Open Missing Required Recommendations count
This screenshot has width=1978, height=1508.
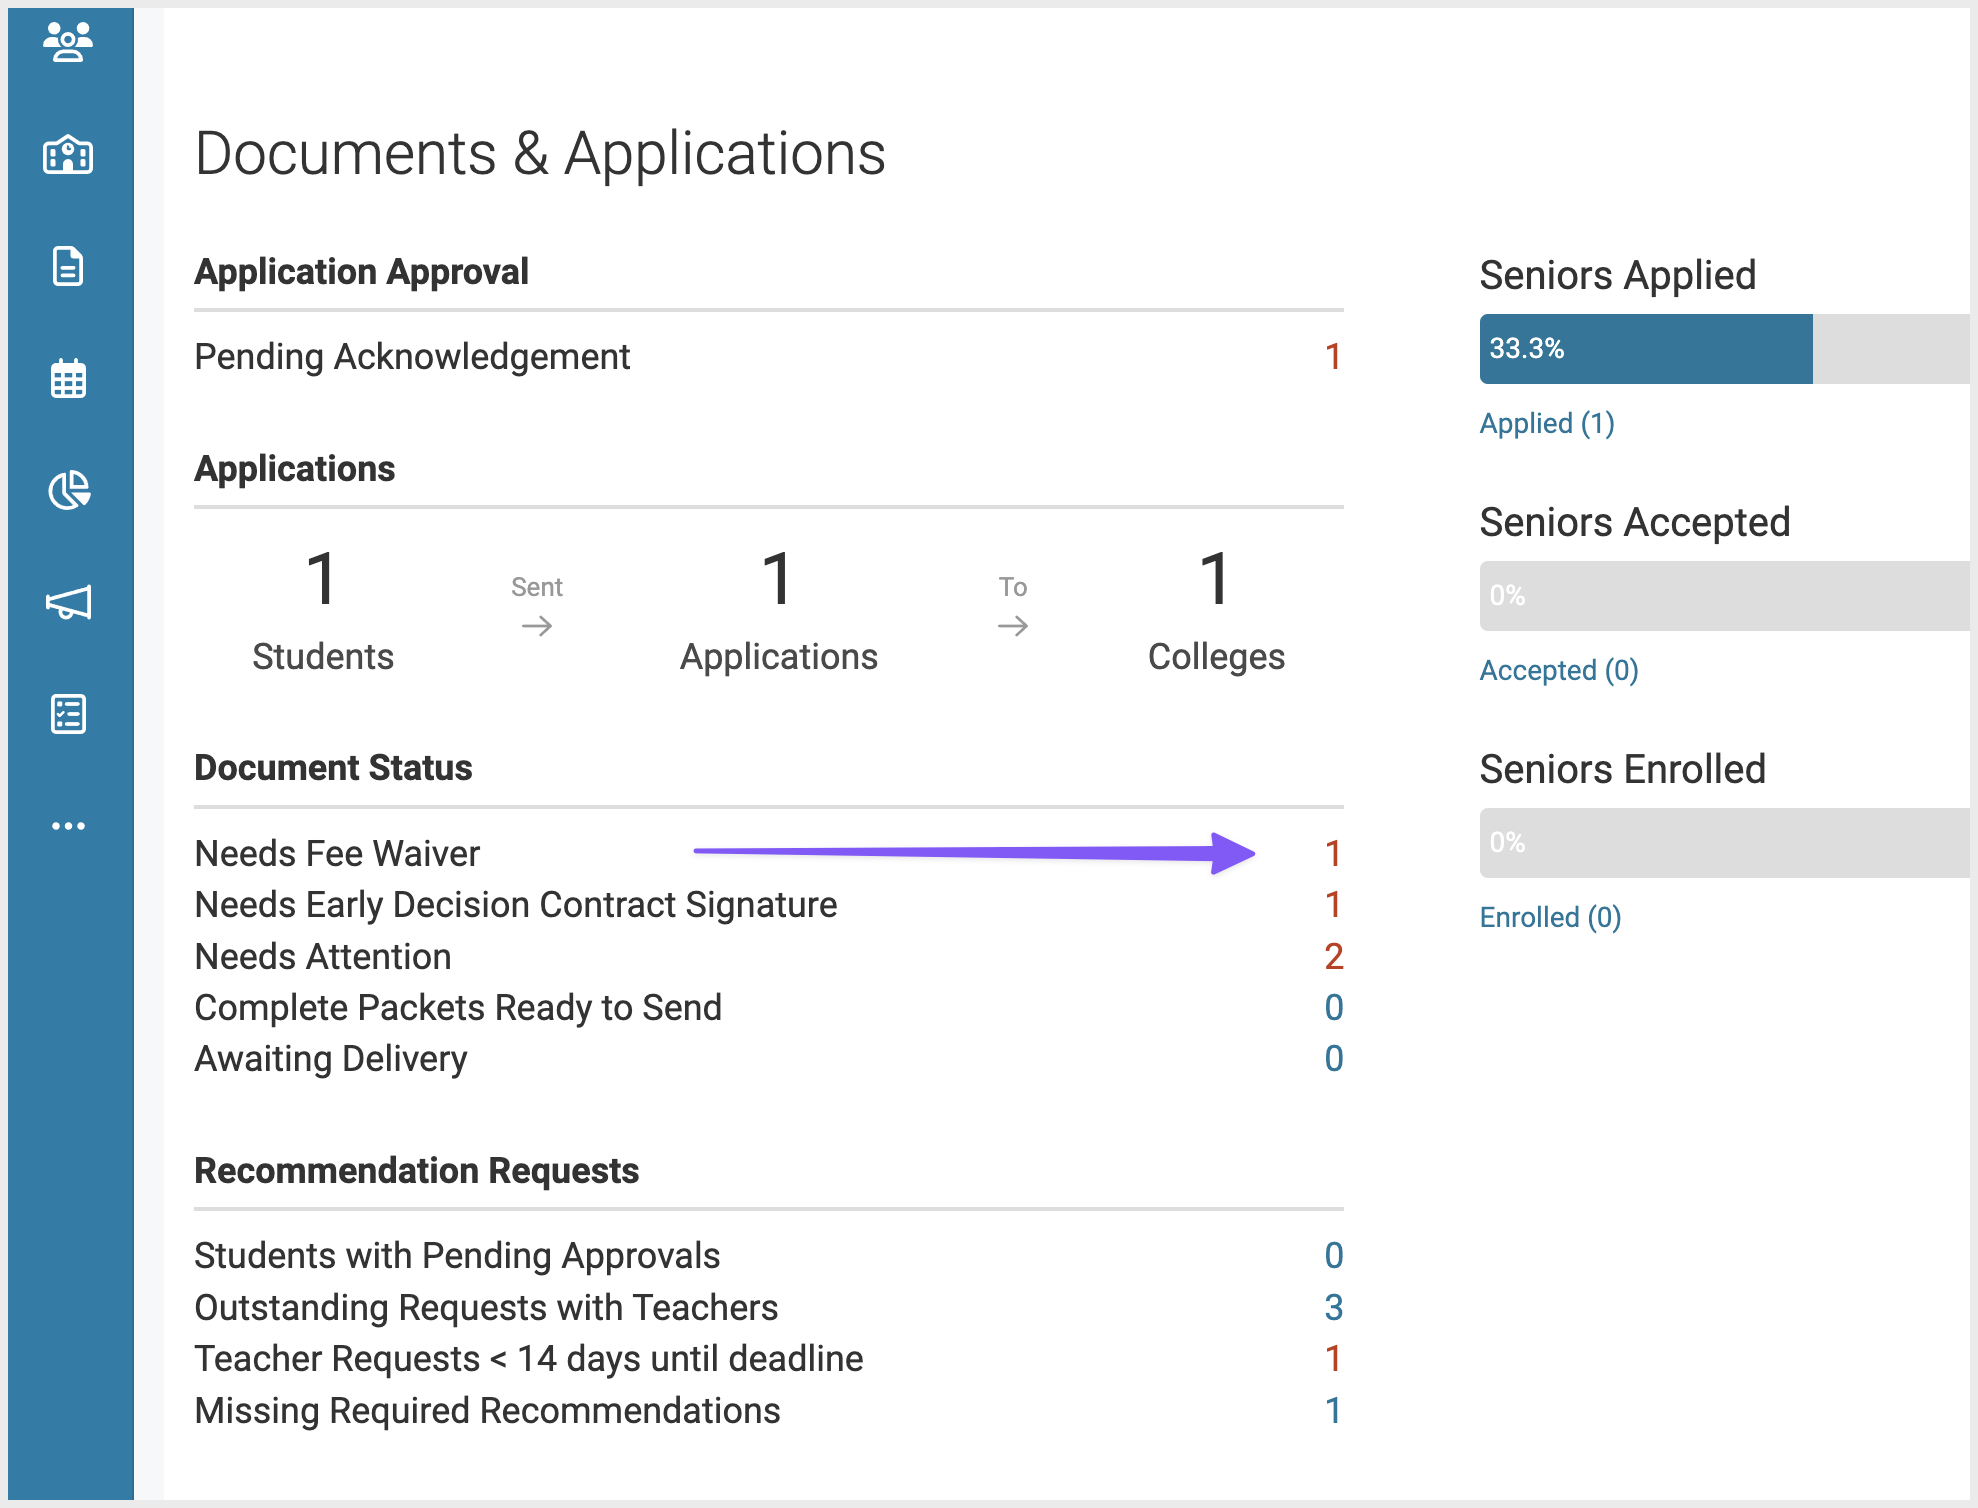(x=1332, y=1411)
